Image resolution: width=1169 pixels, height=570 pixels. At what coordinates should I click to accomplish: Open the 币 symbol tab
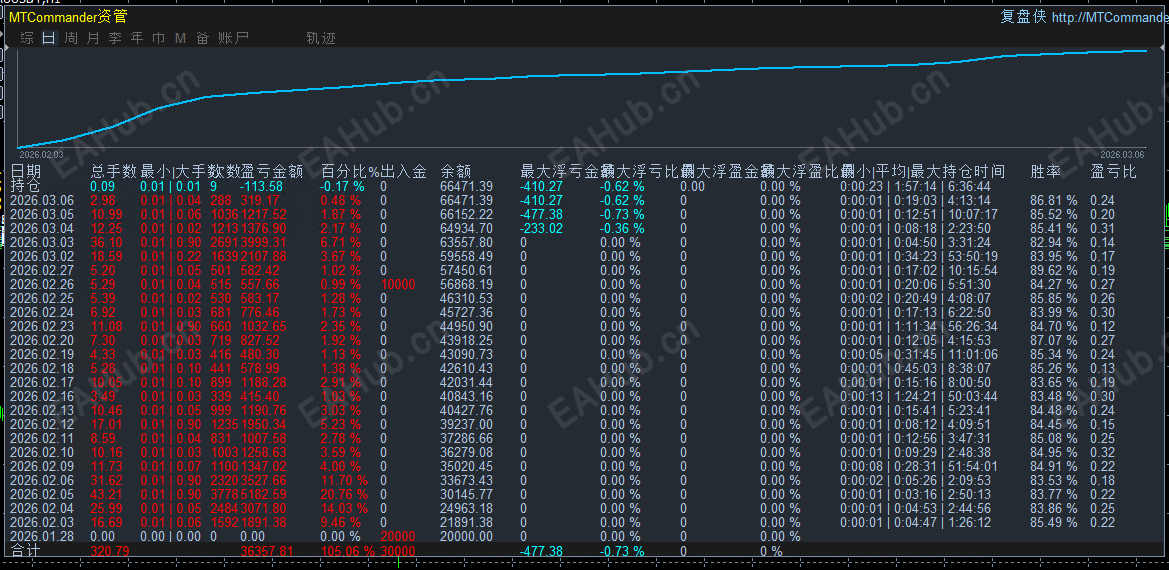click(x=158, y=38)
